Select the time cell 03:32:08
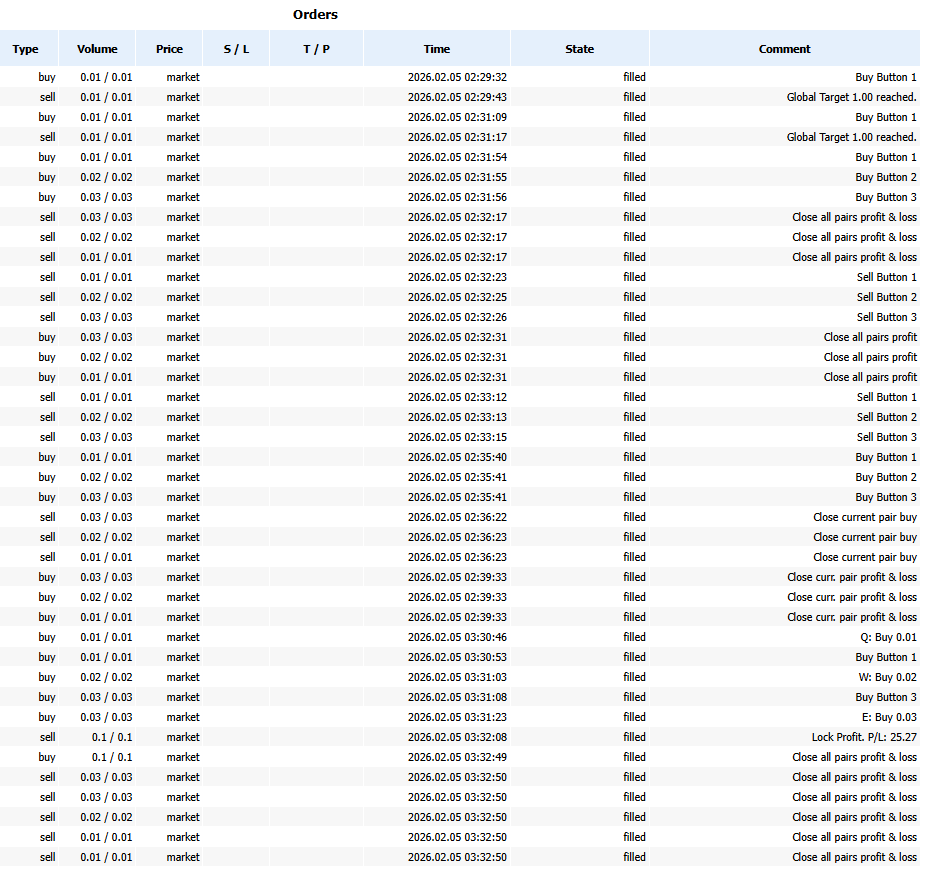 coord(457,737)
